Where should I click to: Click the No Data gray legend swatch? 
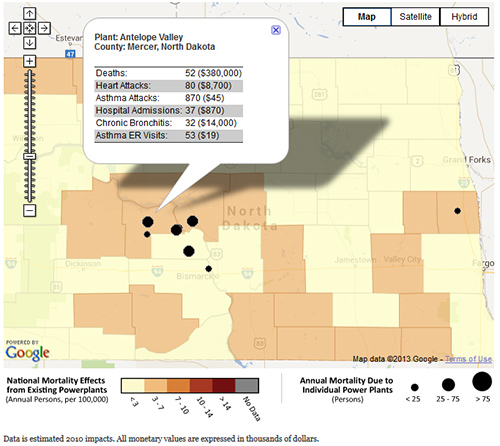tap(247, 386)
